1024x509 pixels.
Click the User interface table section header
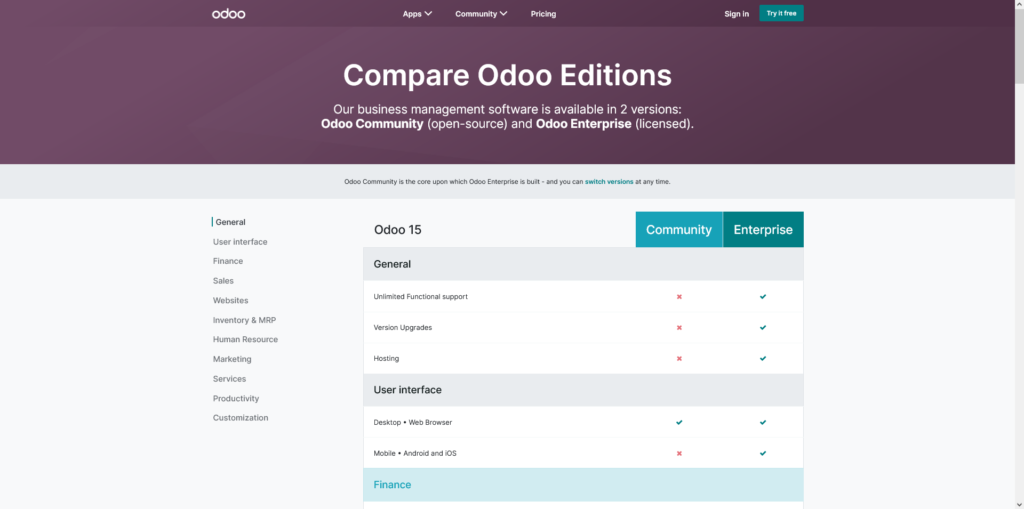coord(583,390)
